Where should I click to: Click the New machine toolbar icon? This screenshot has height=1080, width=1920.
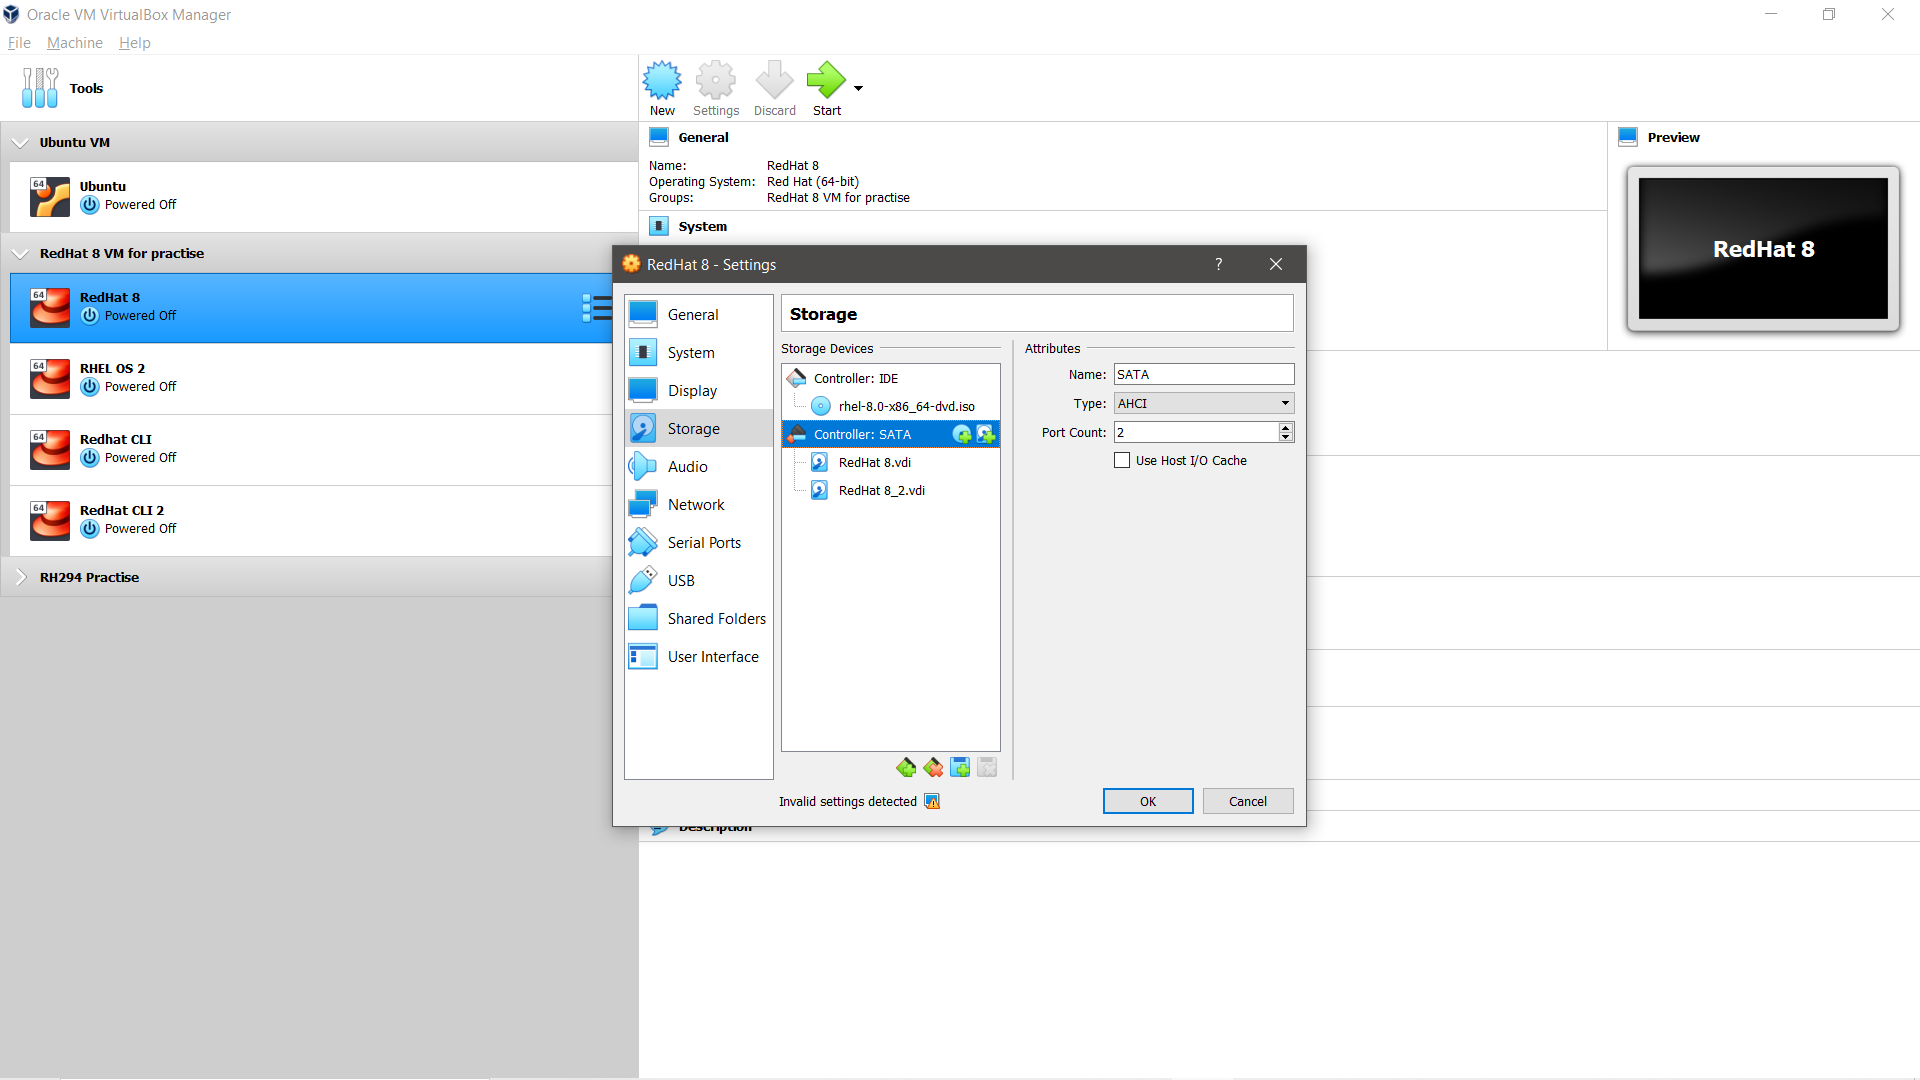tap(661, 89)
